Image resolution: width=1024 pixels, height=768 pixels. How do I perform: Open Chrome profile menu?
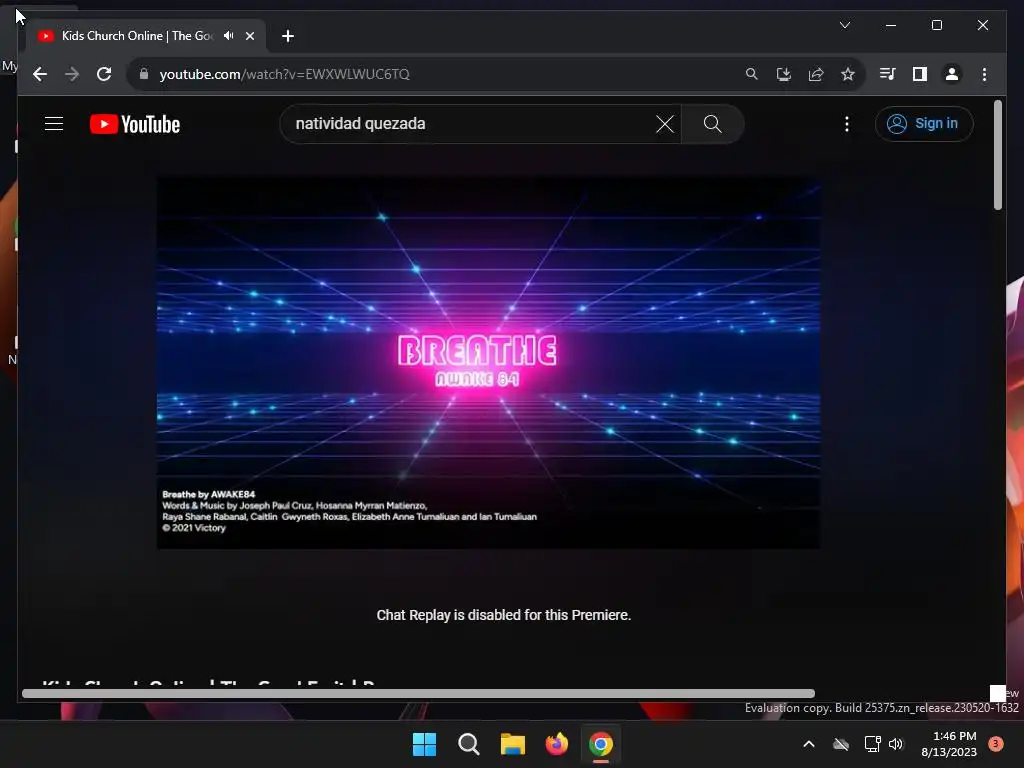point(952,74)
